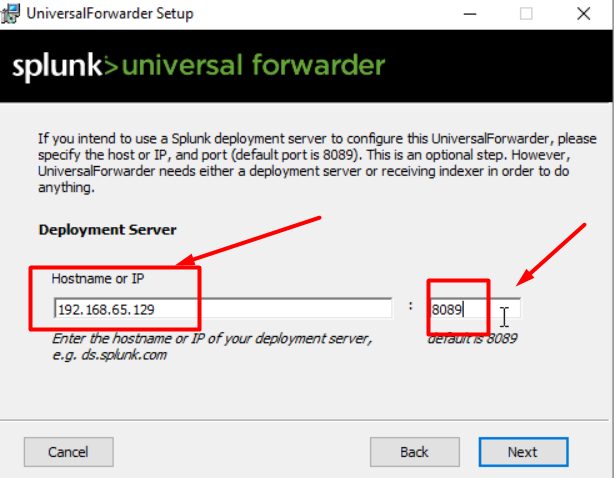Viewport: 614px width, 478px height.
Task: Click the 'Deployment Server' heading
Action: 107,230
